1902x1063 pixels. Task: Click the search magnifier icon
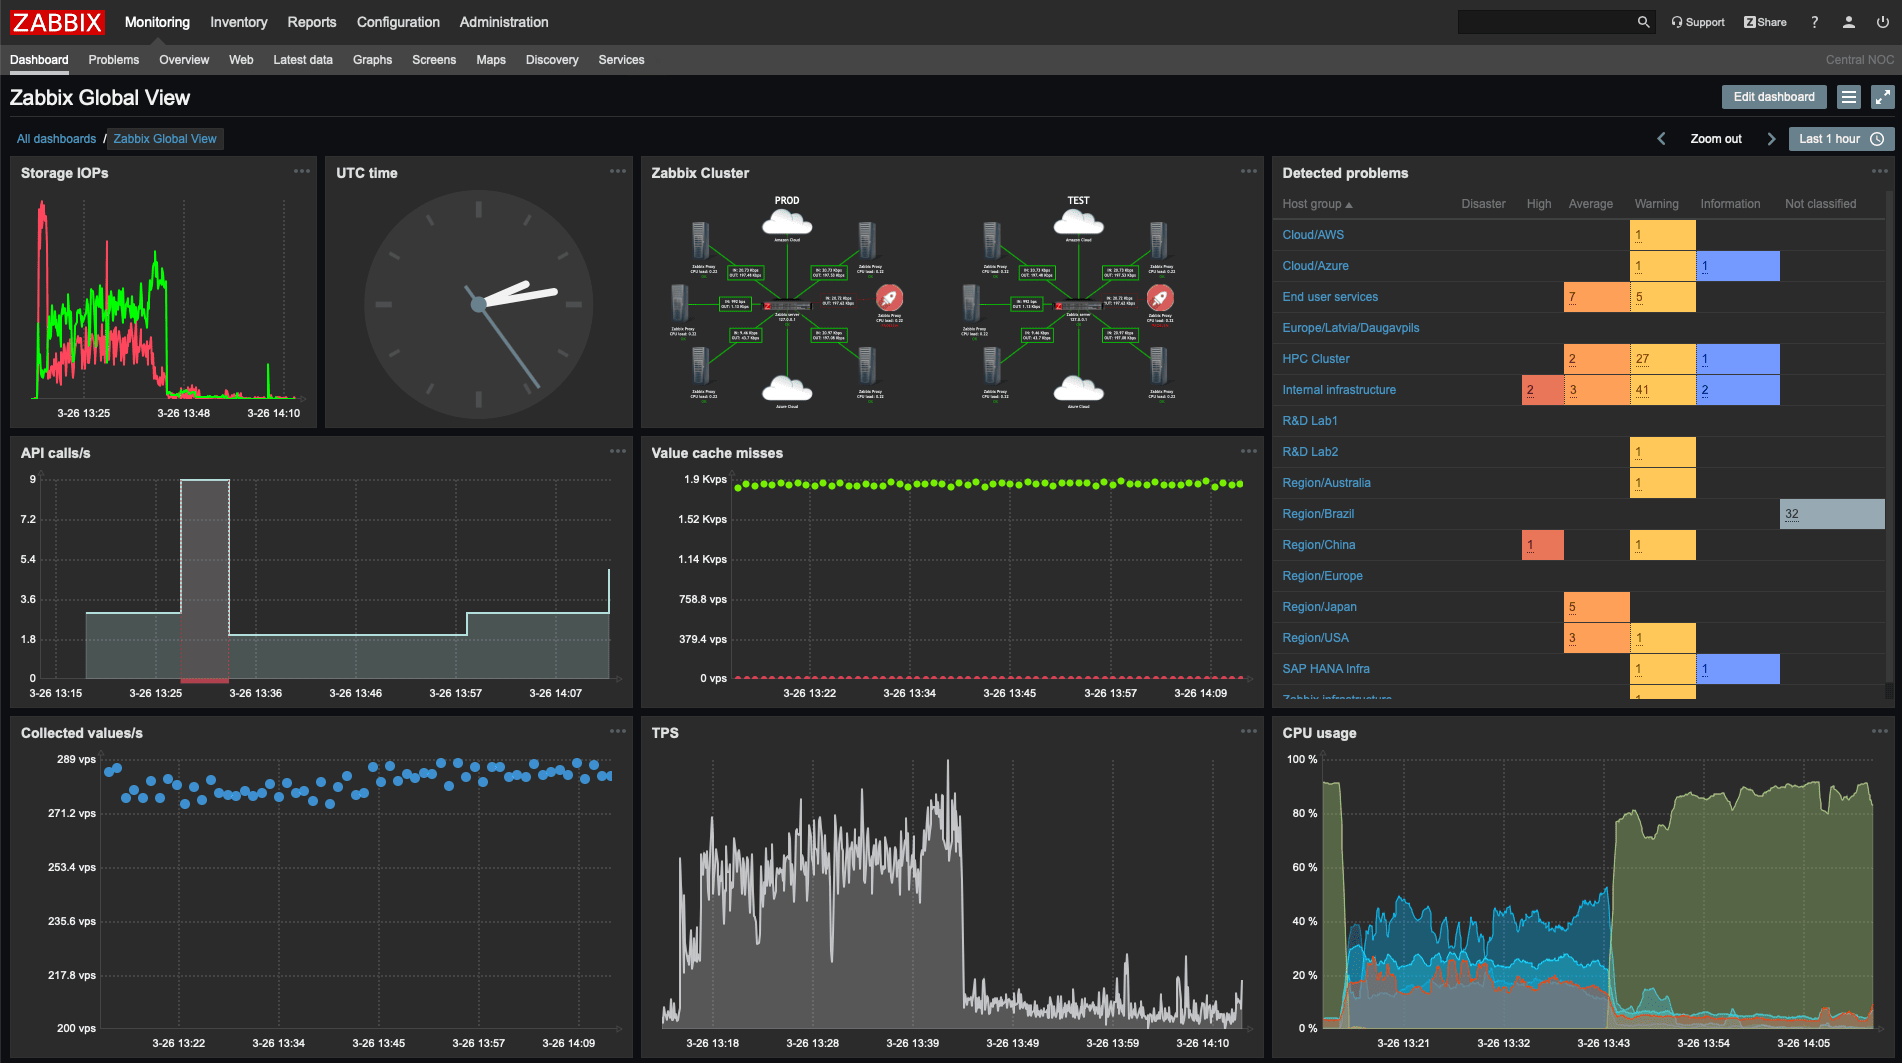click(x=1644, y=21)
